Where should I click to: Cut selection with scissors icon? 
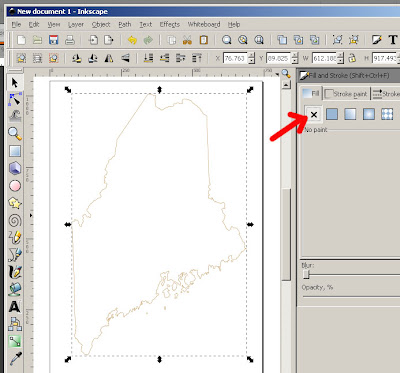pyautogui.click(x=187, y=40)
